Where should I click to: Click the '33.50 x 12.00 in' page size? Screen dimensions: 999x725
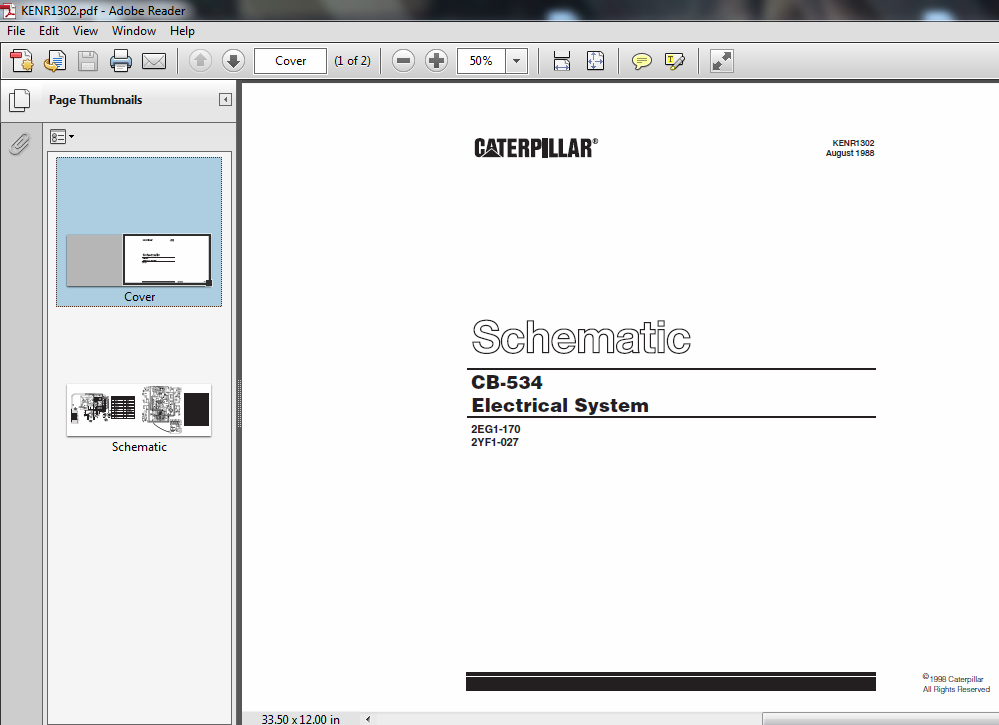point(301,719)
